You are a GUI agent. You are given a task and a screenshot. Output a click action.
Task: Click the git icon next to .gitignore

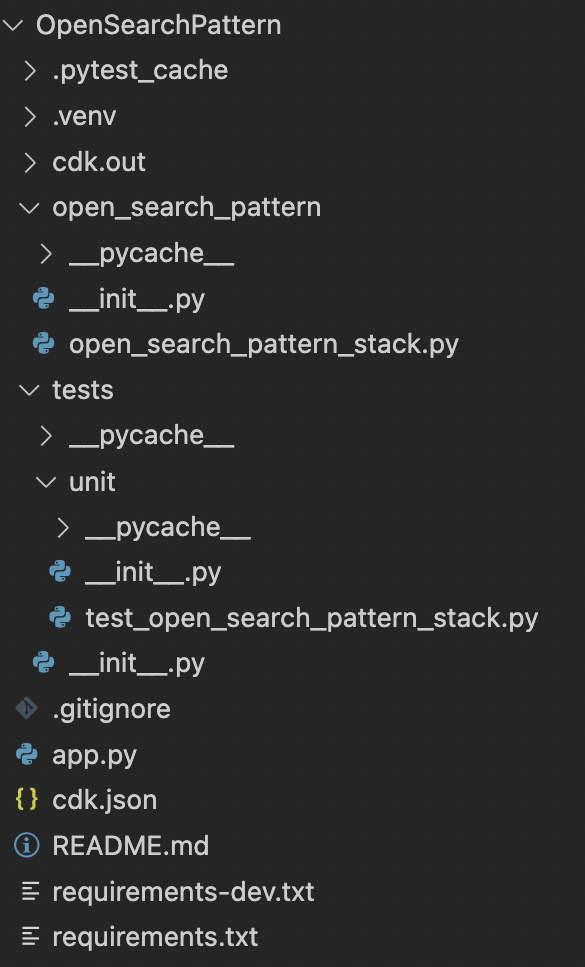[27, 709]
